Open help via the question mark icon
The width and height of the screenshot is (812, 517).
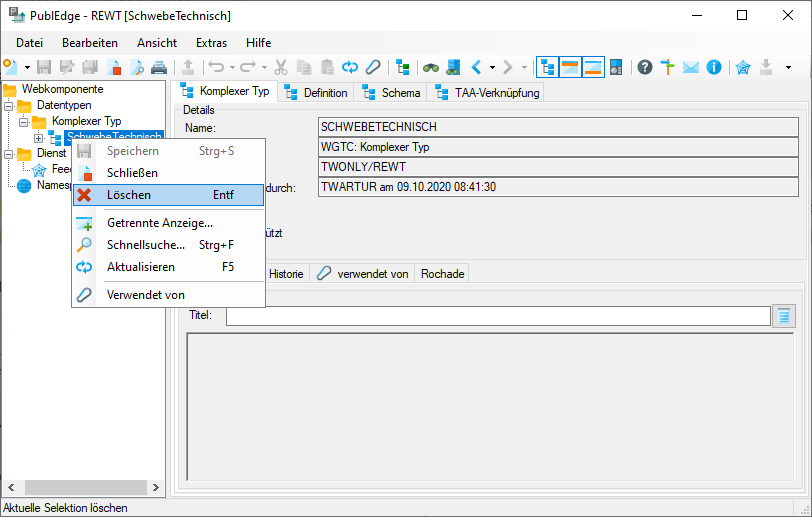pos(645,67)
